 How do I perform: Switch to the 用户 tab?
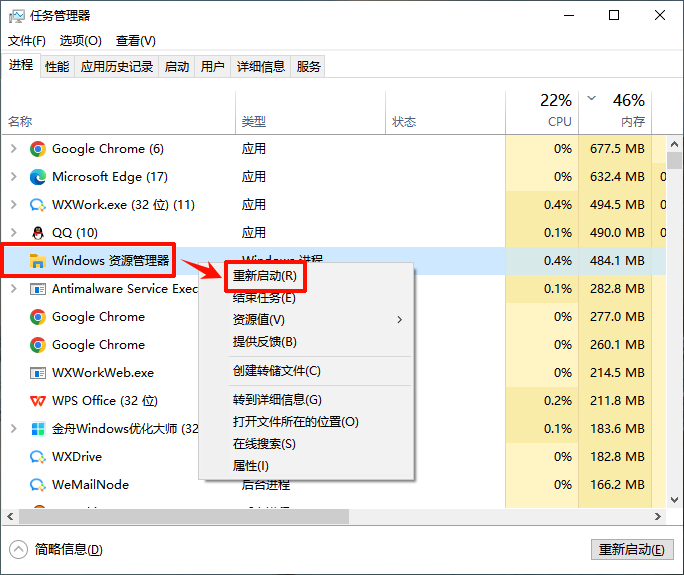click(212, 67)
